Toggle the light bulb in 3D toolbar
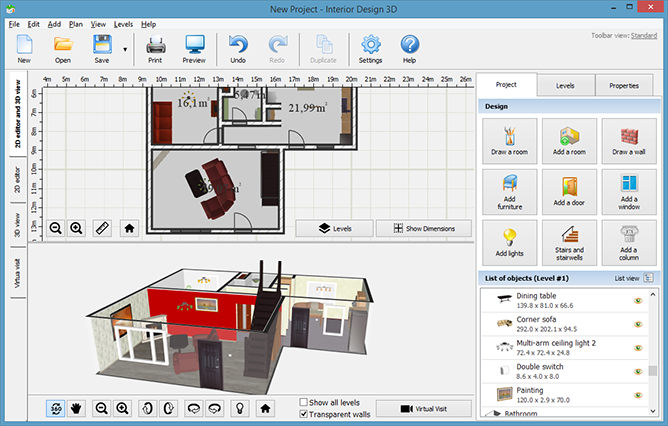668x426 pixels. pyautogui.click(x=240, y=409)
